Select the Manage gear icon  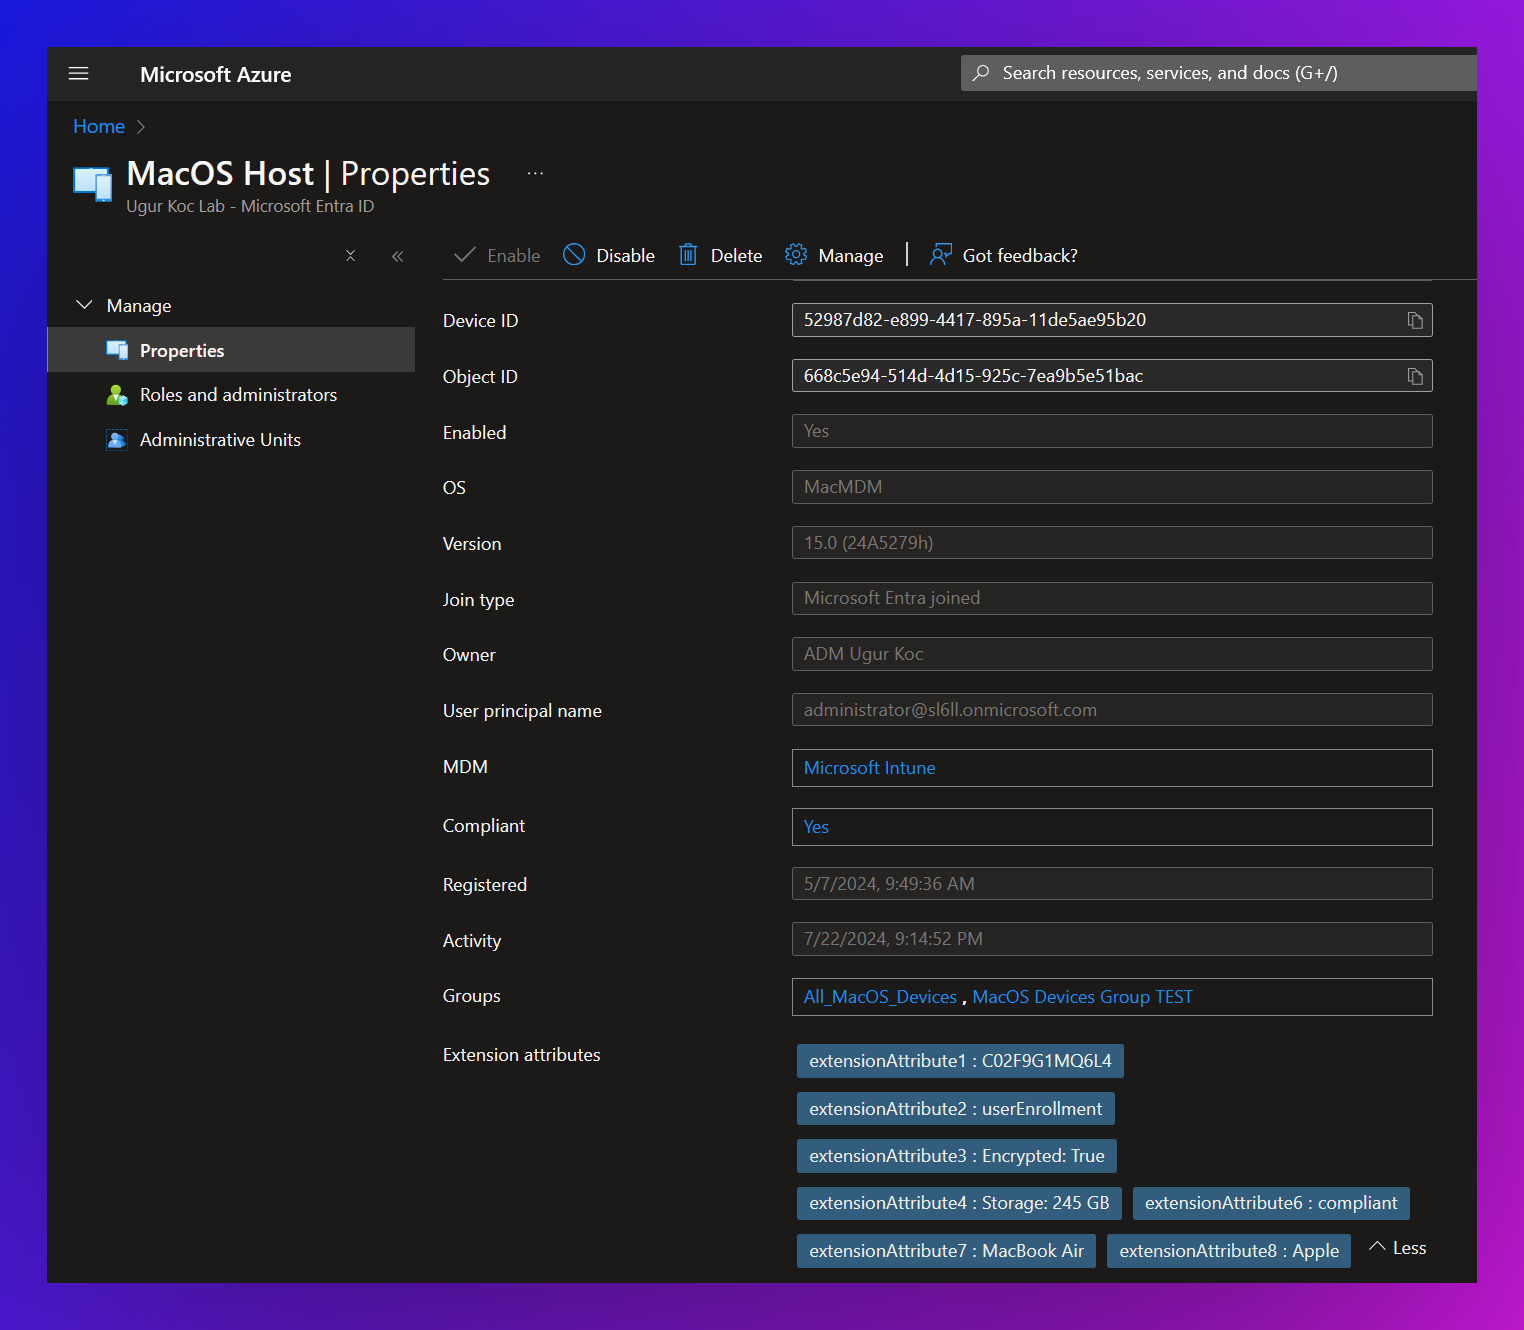pos(796,255)
